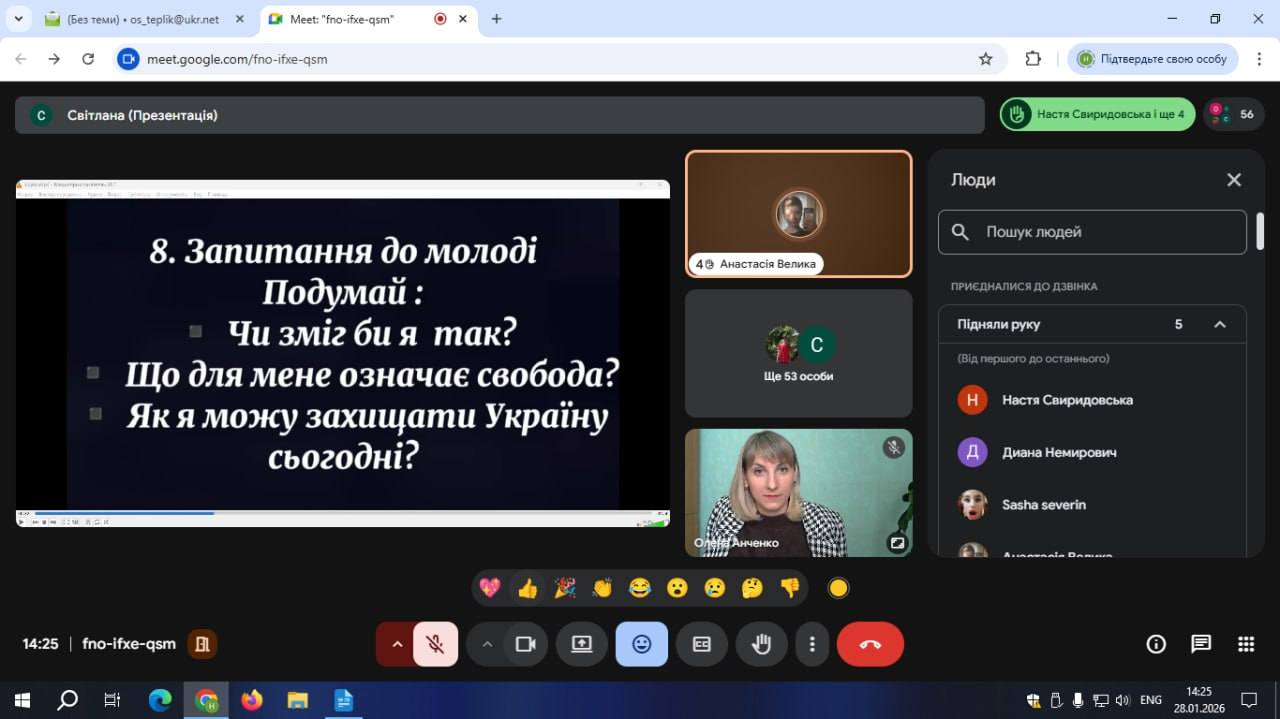
Task: Toggle raise hand button
Action: coord(762,644)
